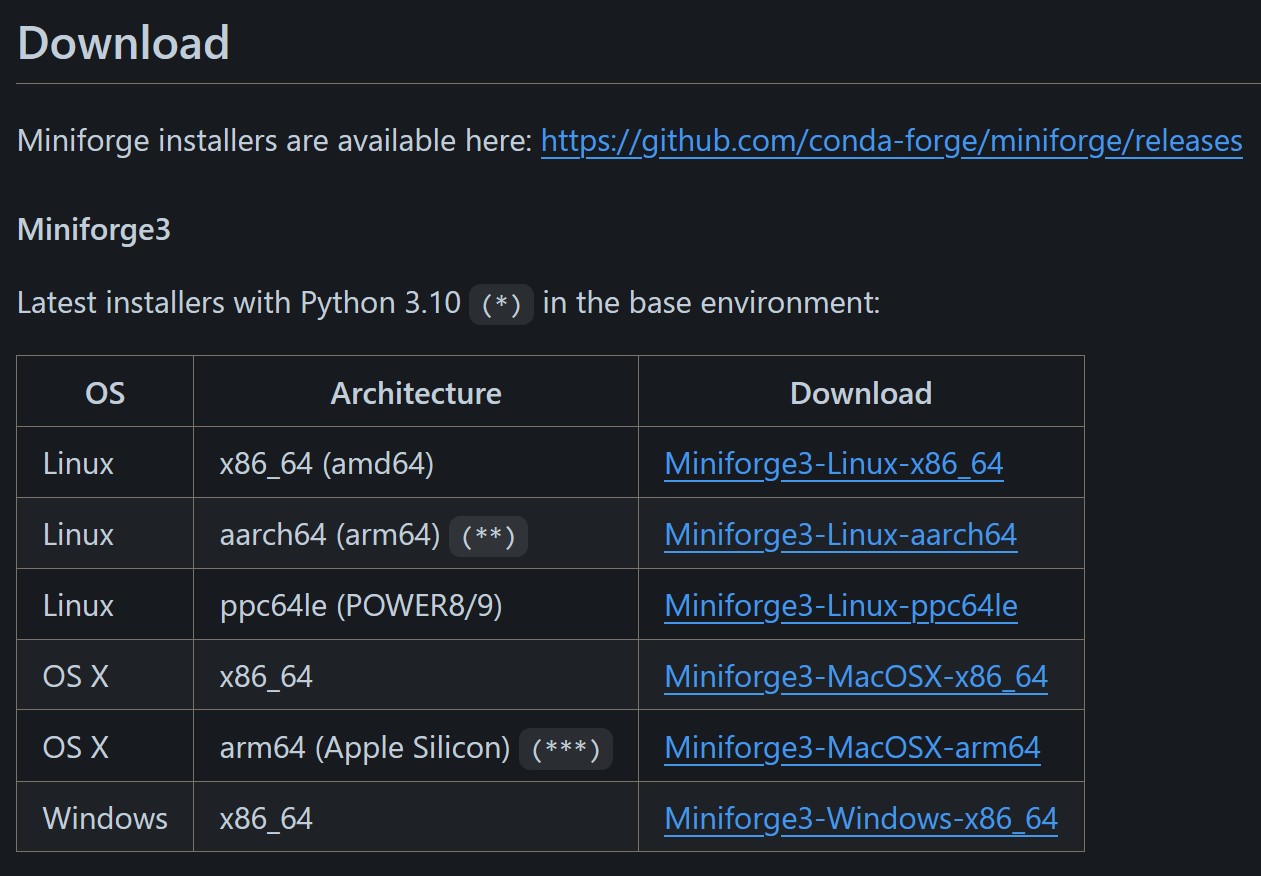Click the (**) footnote marker beside aarch64

point(488,536)
